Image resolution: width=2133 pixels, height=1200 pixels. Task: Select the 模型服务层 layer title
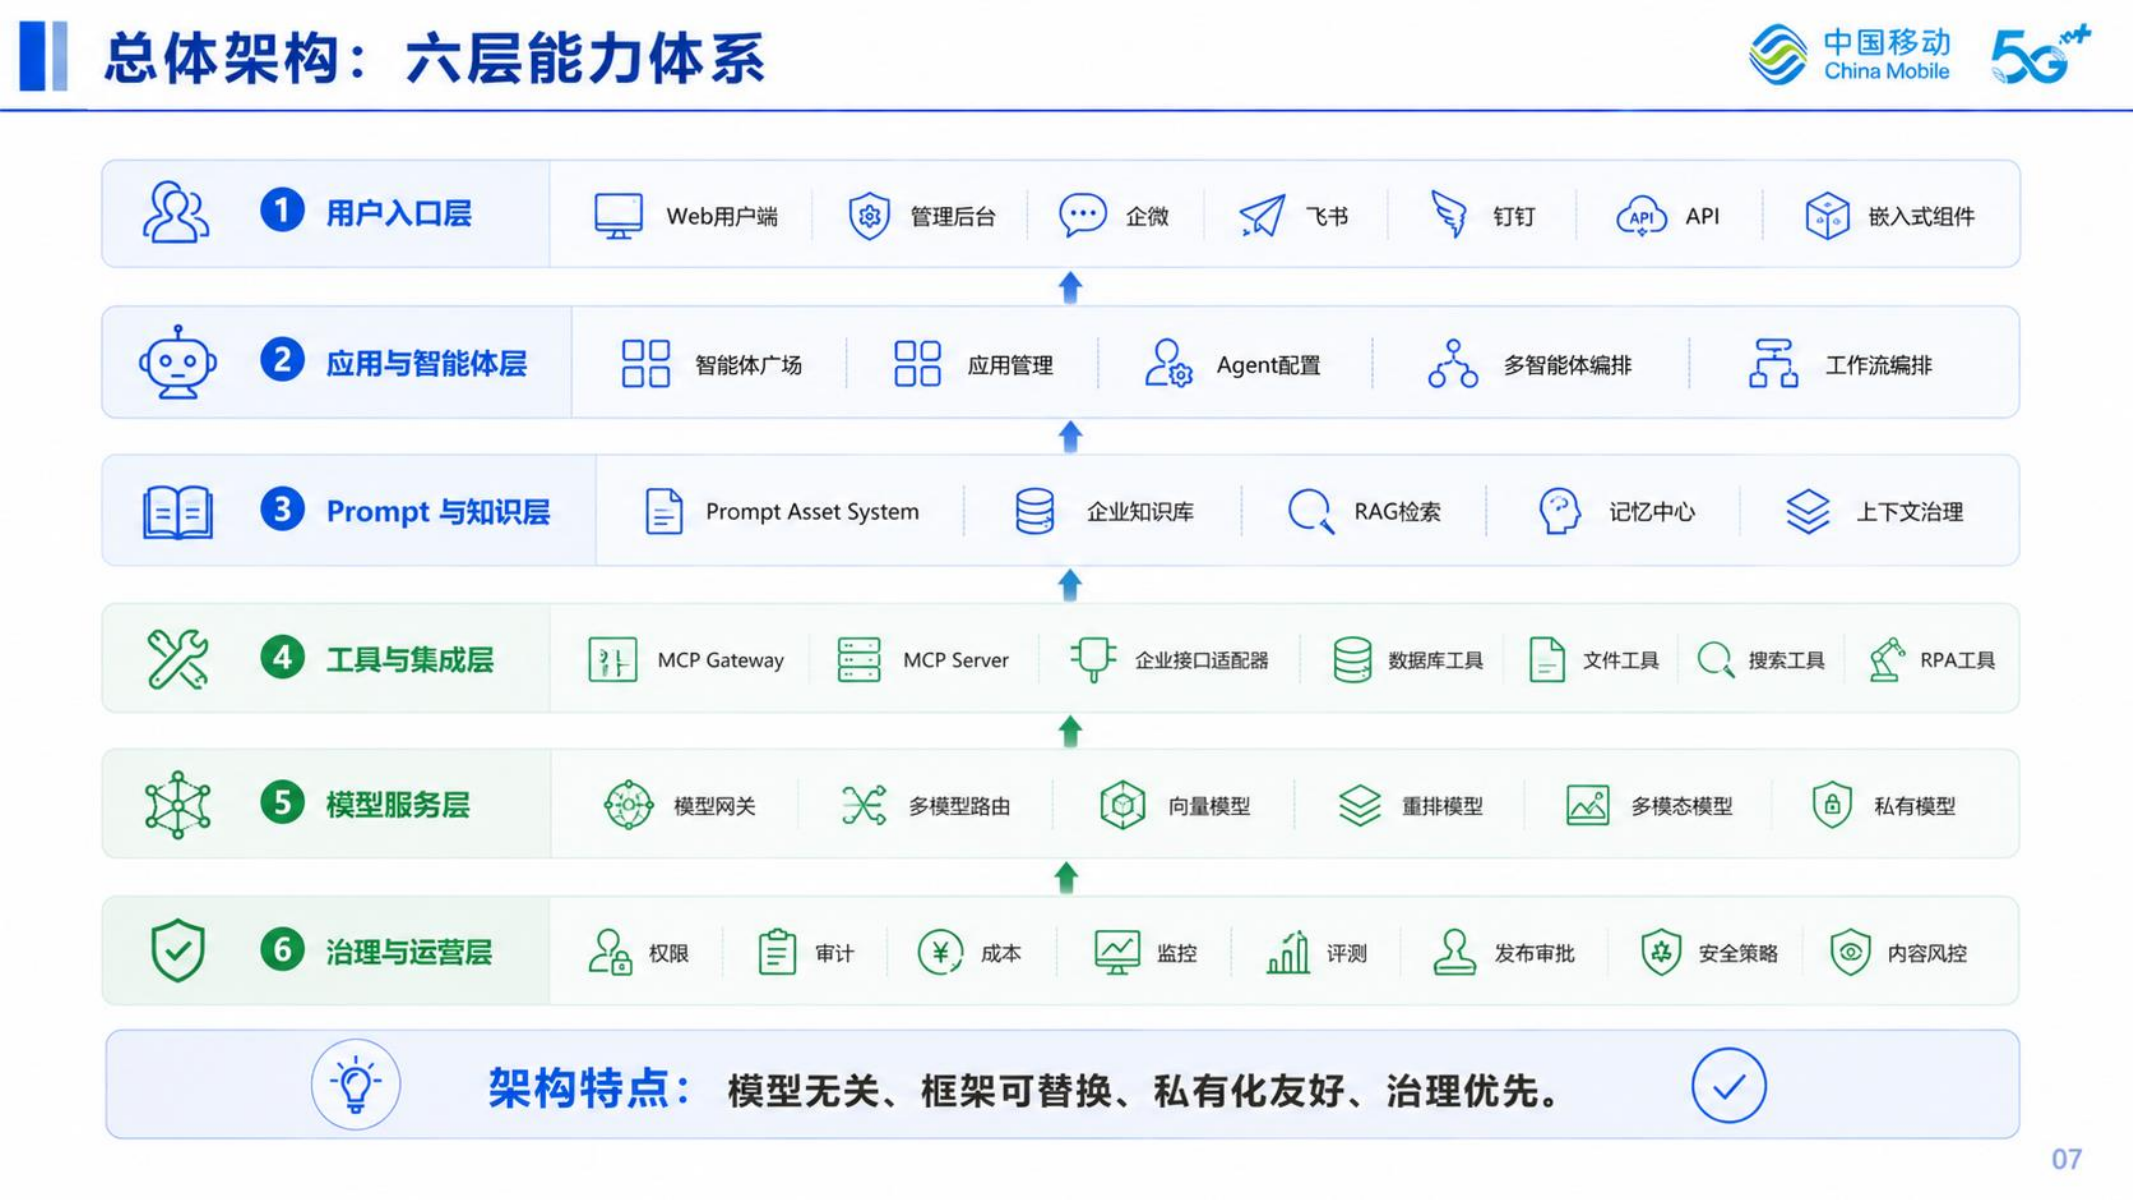[398, 804]
